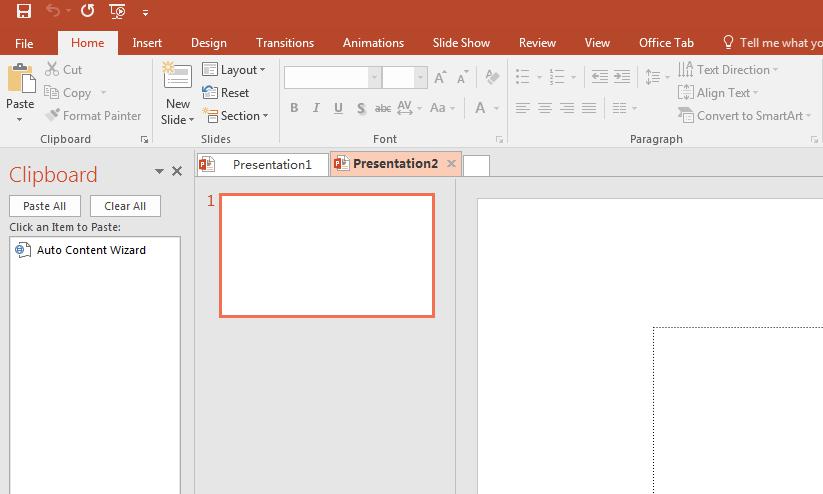Switch to the Design ribbon tab

(209, 43)
